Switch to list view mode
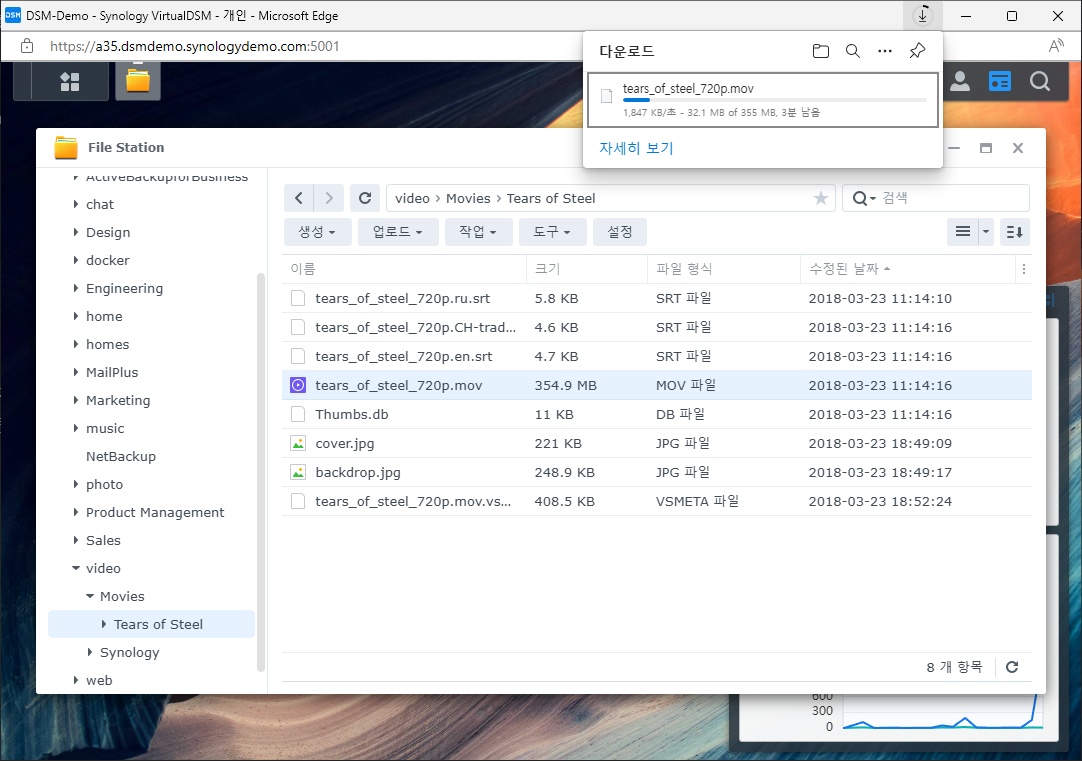This screenshot has height=761, width=1082. [x=963, y=232]
